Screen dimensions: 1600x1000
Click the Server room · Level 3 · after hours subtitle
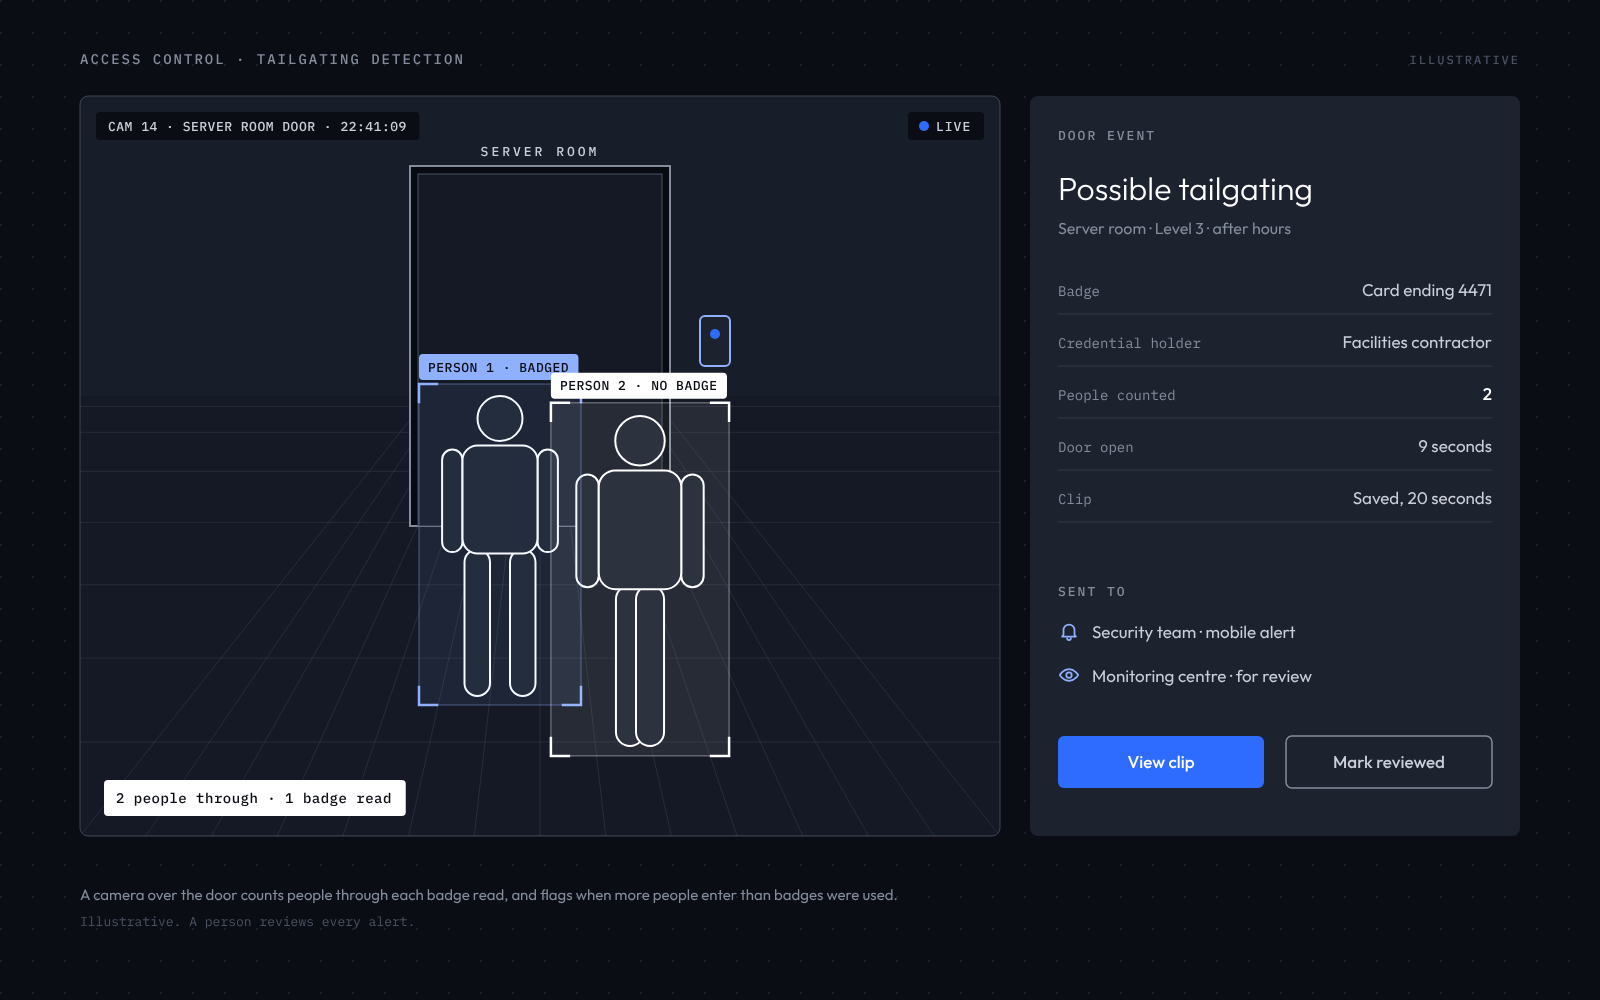pos(1174,229)
